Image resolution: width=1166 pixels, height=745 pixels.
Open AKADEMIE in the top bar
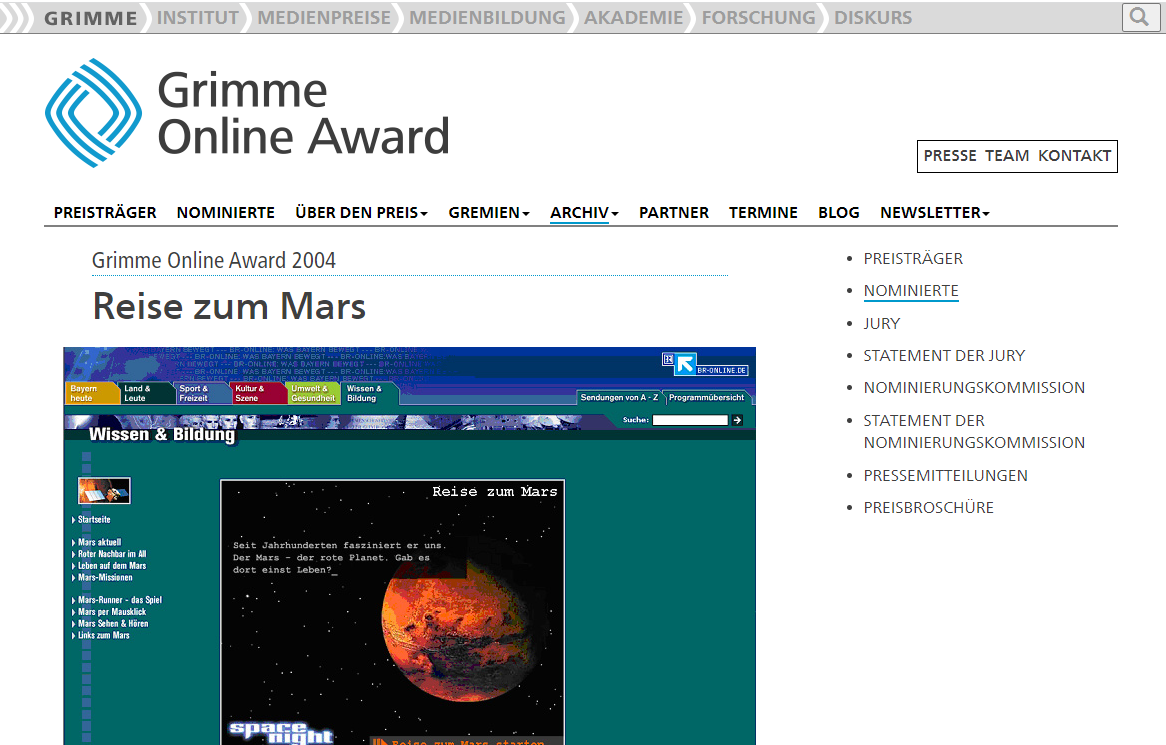(x=634, y=18)
